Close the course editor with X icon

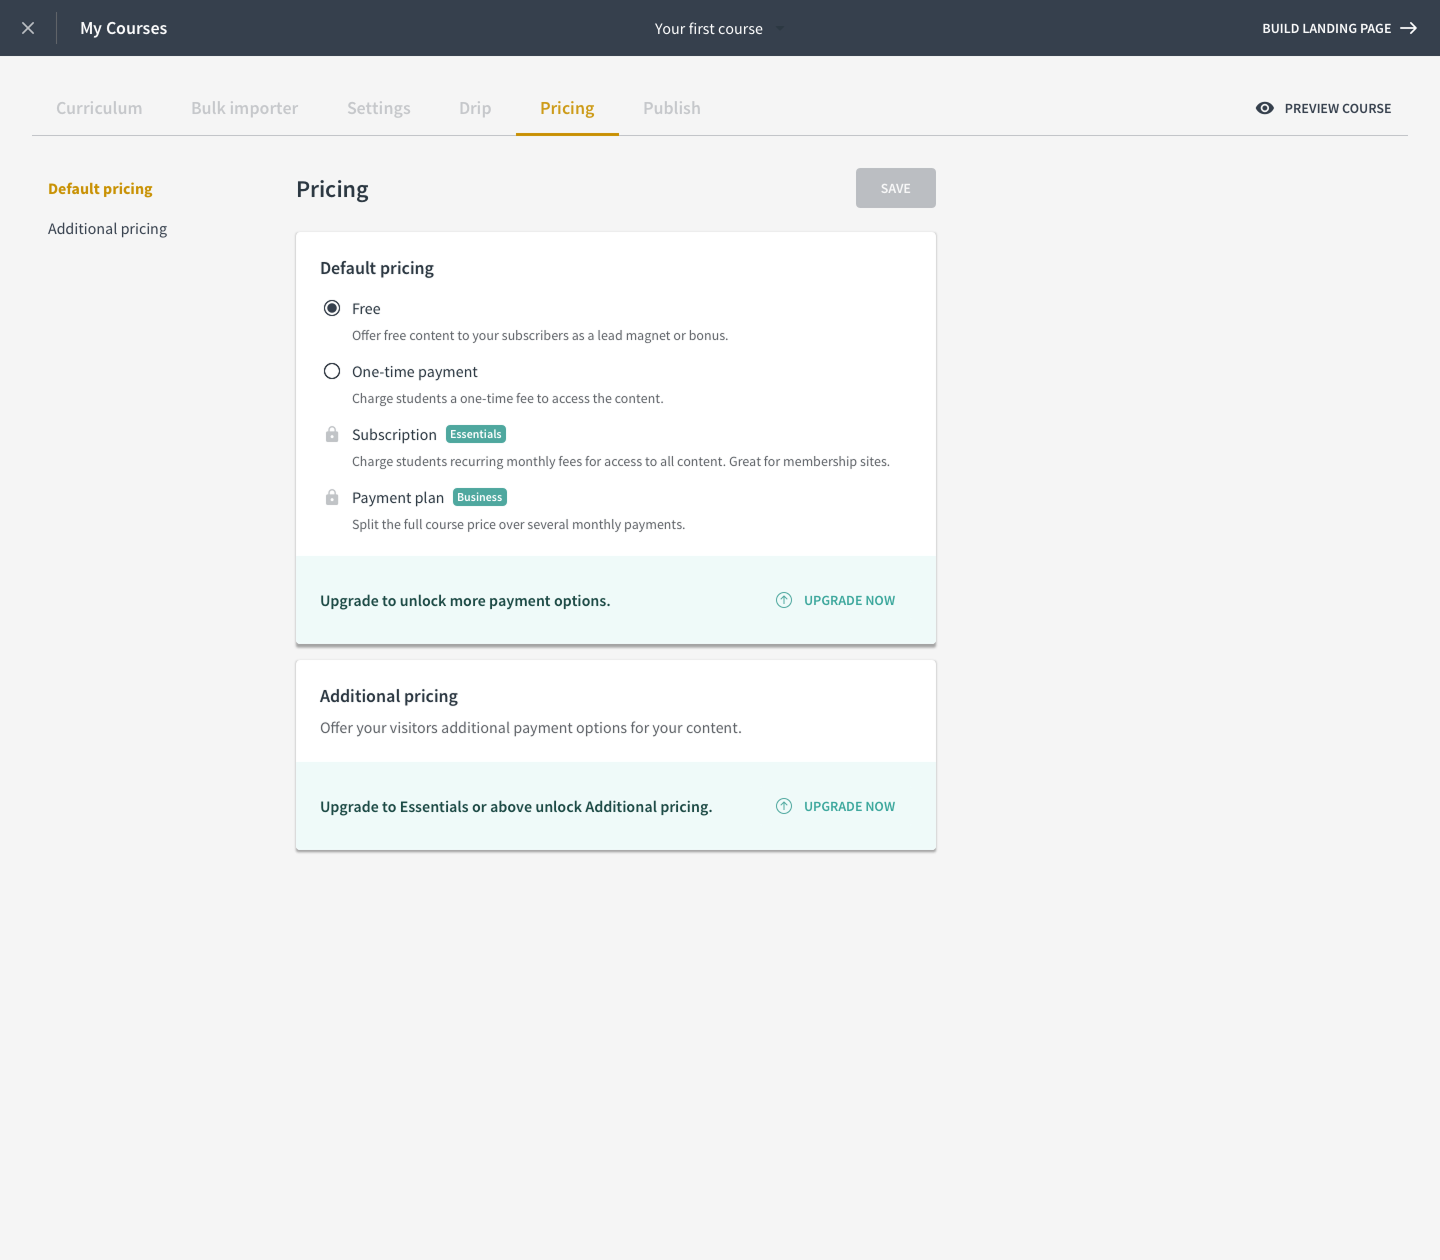tap(28, 28)
